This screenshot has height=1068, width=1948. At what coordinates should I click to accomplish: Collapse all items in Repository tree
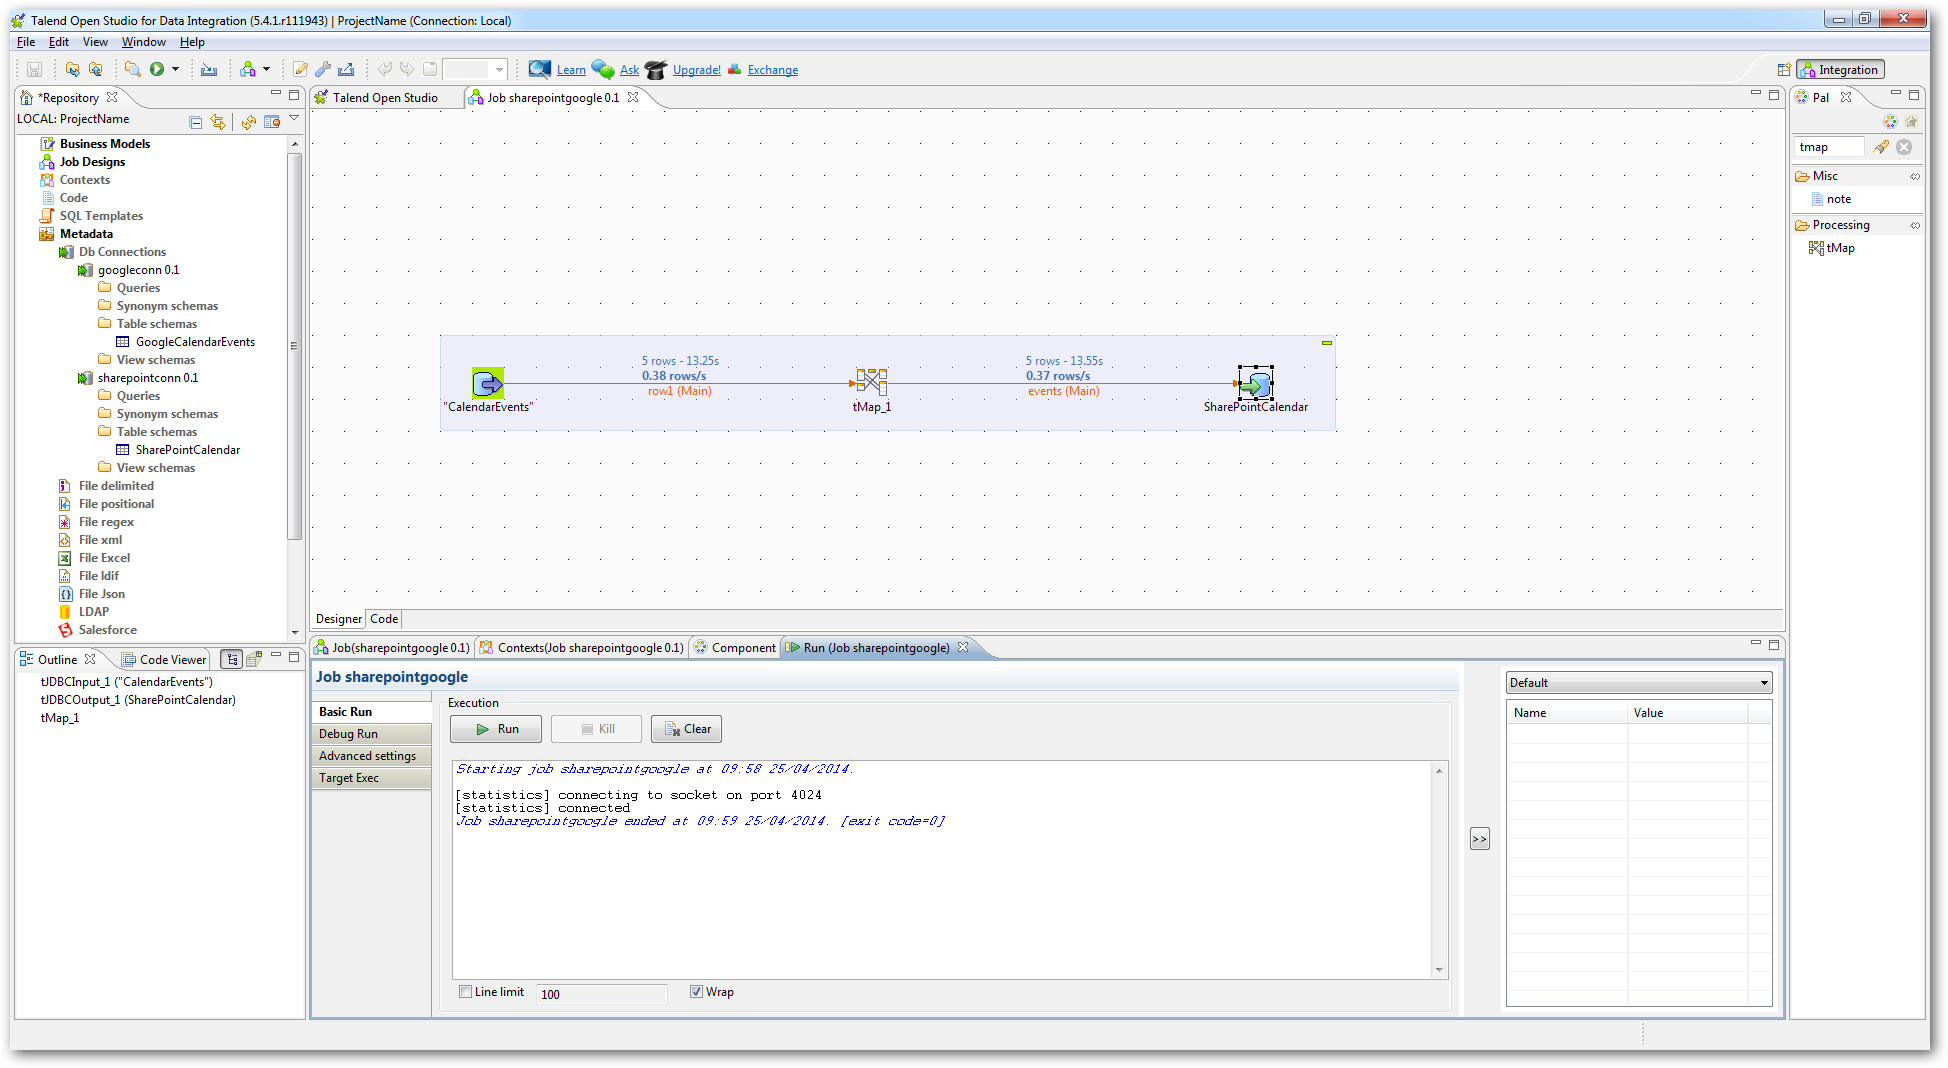tap(196, 122)
